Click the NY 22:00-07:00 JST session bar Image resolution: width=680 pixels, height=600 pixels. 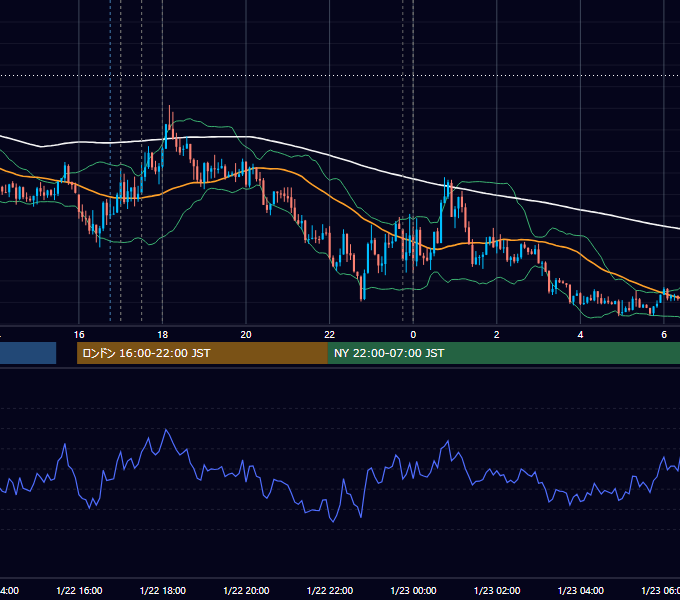503,353
